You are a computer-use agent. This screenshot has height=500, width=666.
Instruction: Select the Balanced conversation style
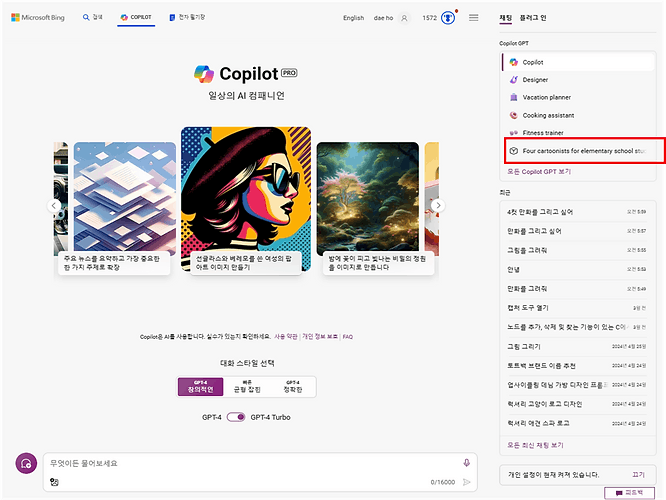pos(247,387)
